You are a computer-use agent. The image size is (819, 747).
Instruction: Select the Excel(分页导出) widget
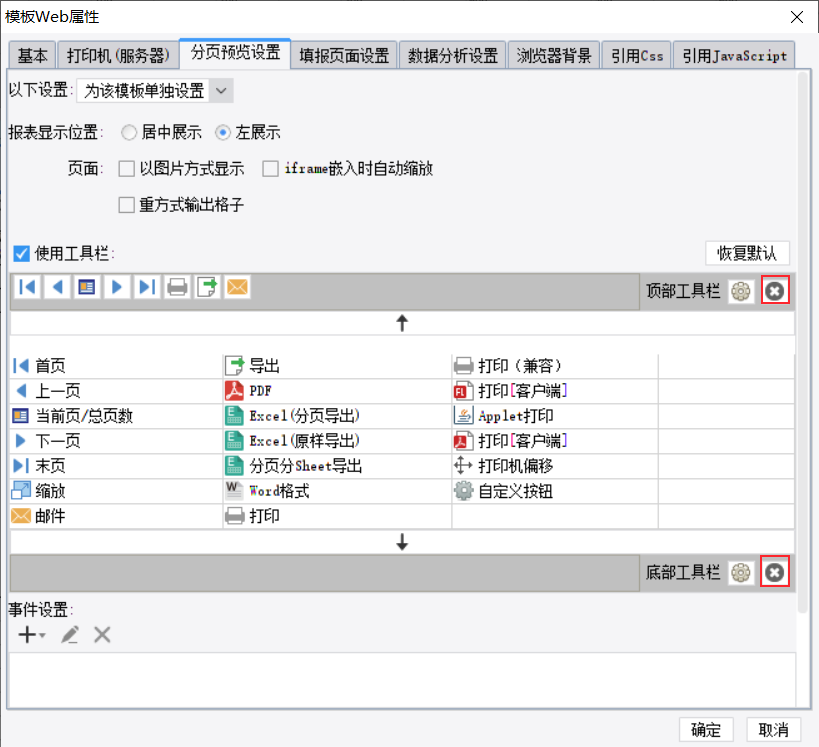point(337,416)
